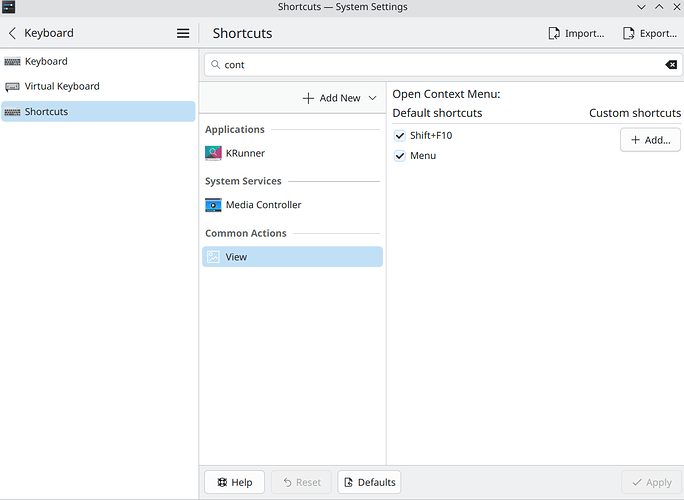The width and height of the screenshot is (684, 500).
Task: Click the Shortcuts icon in the sidebar
Action: pos(12,112)
